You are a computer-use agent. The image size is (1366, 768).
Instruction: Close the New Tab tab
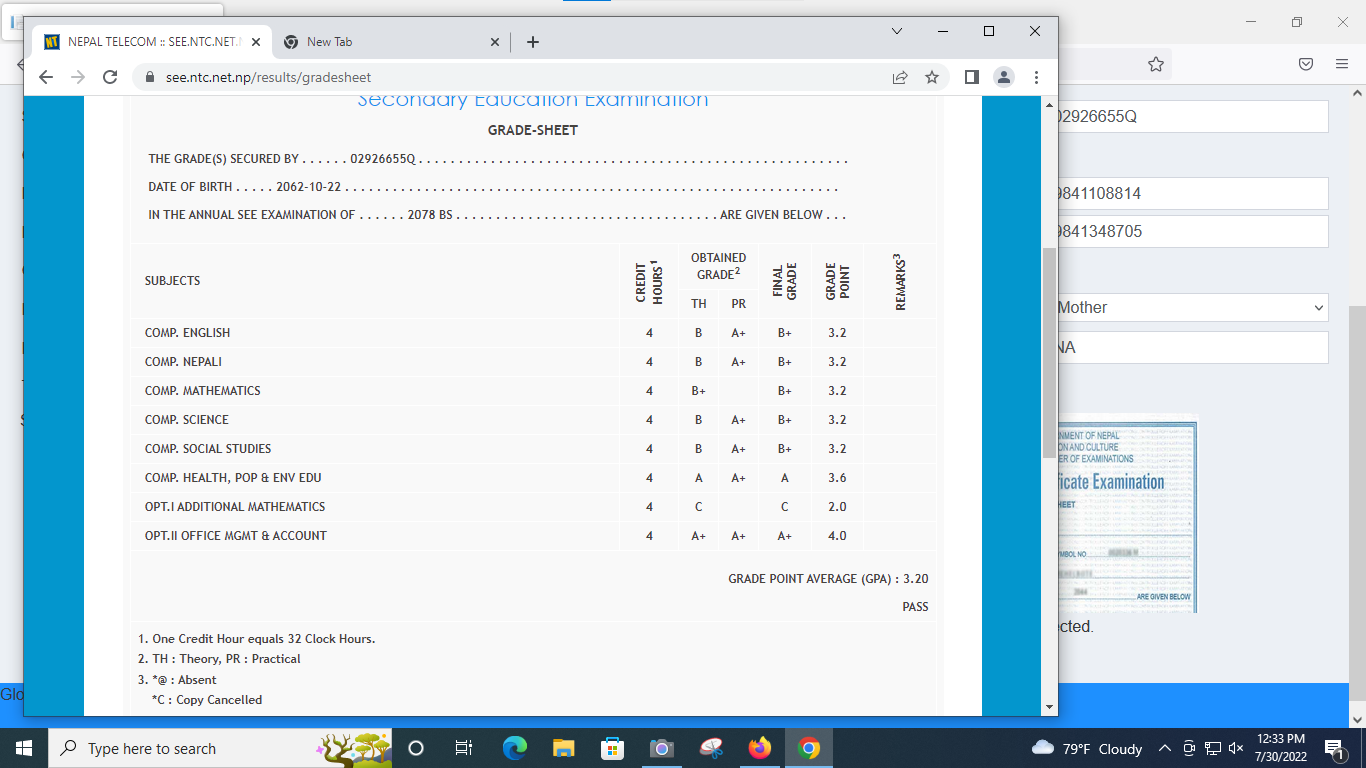coord(495,42)
